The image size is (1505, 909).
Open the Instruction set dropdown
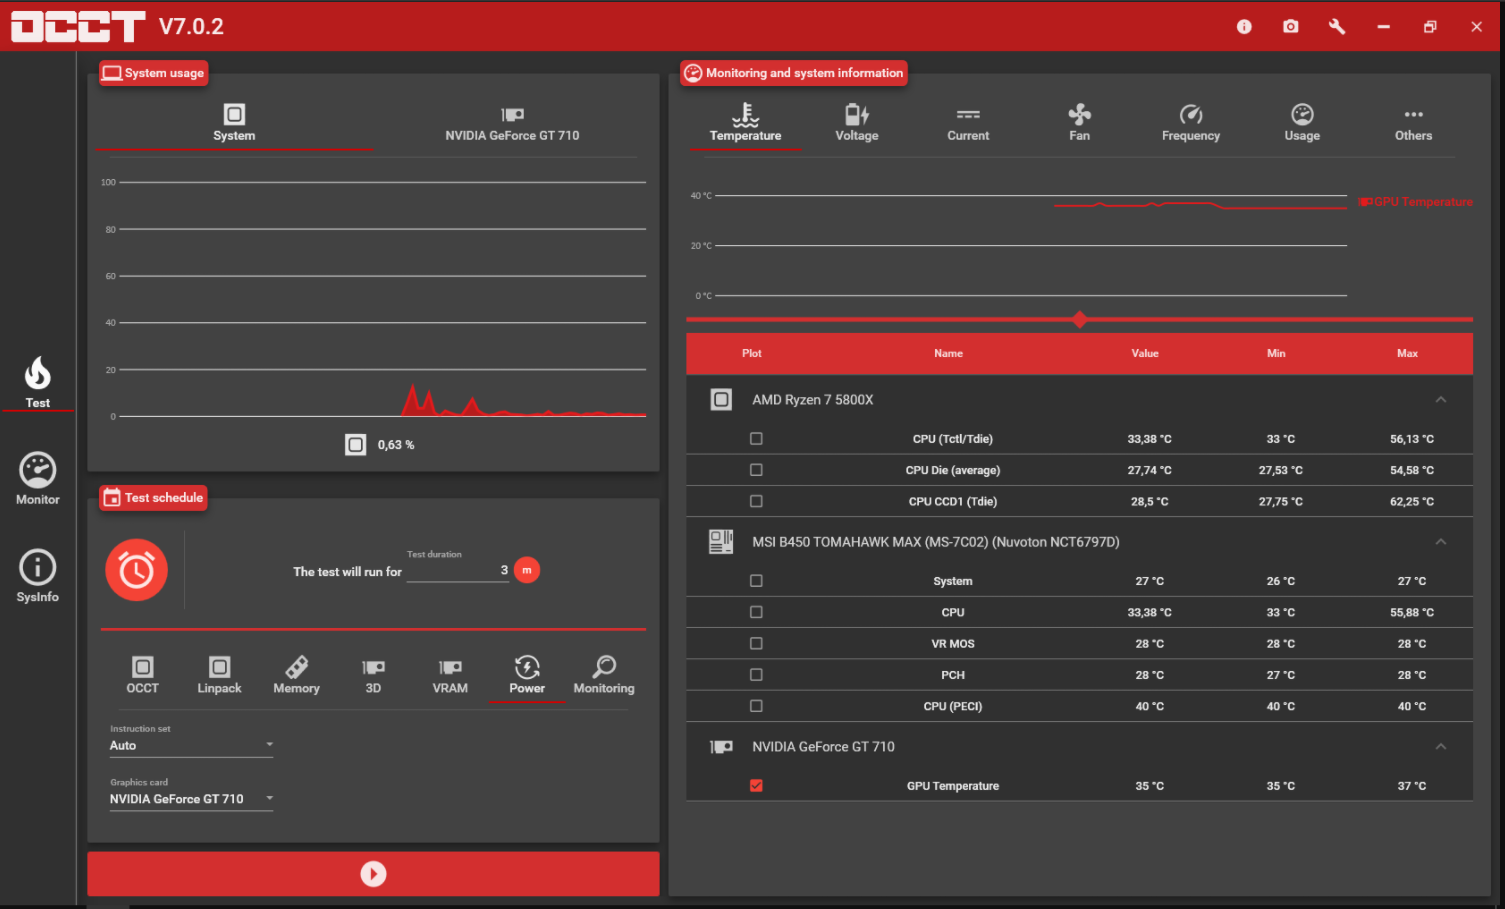tap(191, 746)
